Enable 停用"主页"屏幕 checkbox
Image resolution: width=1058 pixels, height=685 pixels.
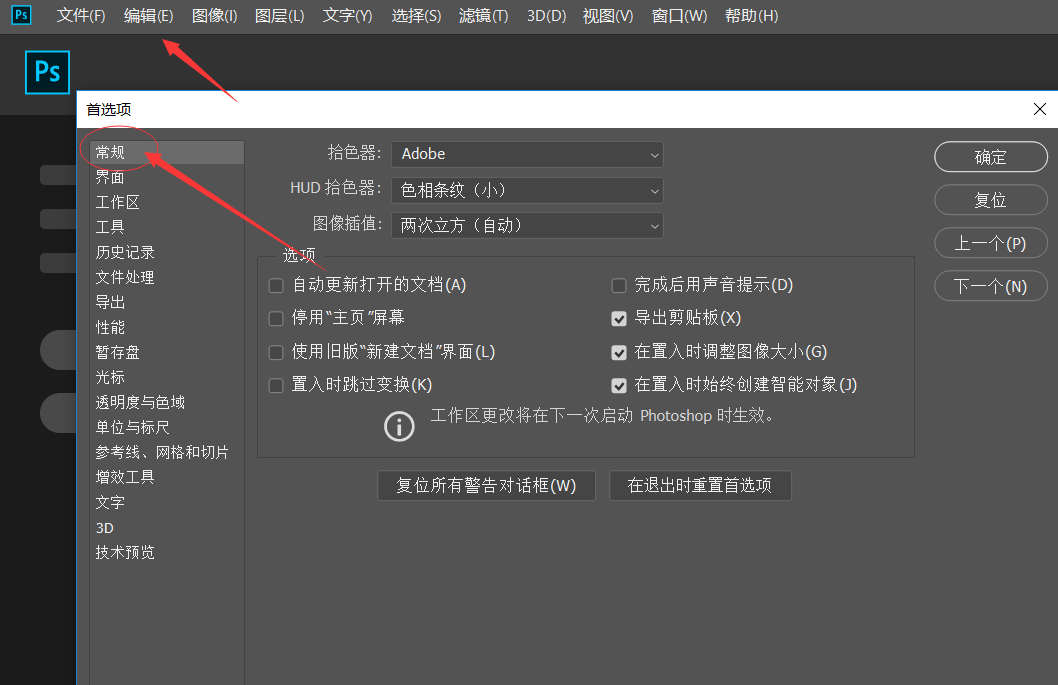pyautogui.click(x=276, y=319)
